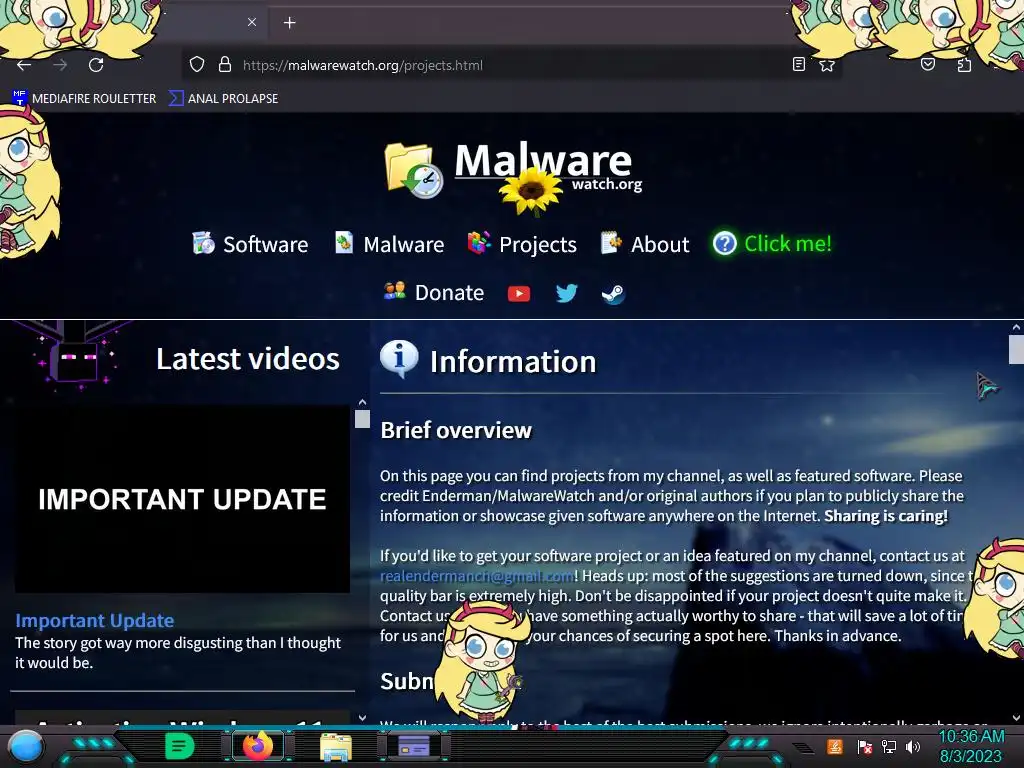Open the YouTube icon link
1024x768 pixels.
pyautogui.click(x=519, y=293)
